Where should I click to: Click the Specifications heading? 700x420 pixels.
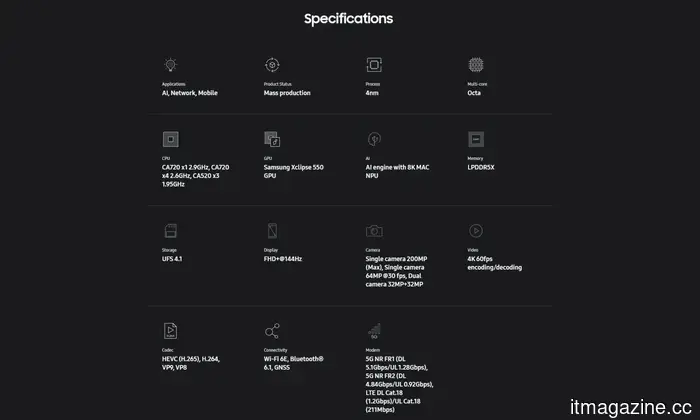(348, 19)
